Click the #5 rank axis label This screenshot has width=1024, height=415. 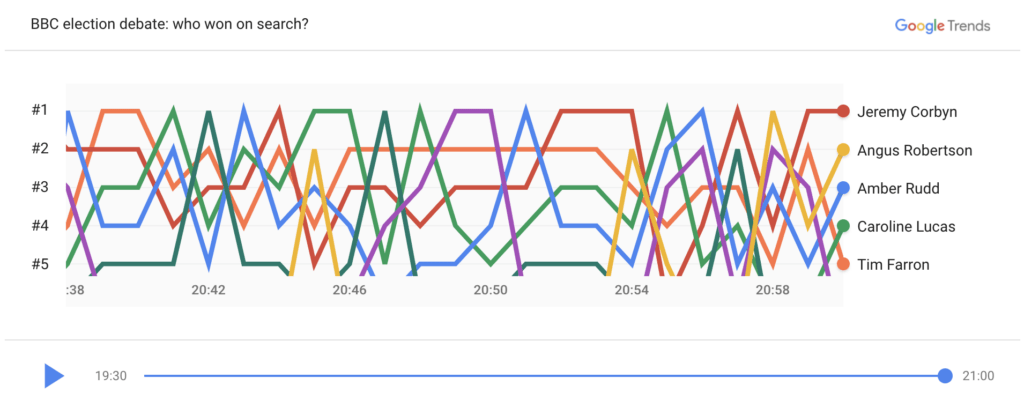tap(40, 264)
